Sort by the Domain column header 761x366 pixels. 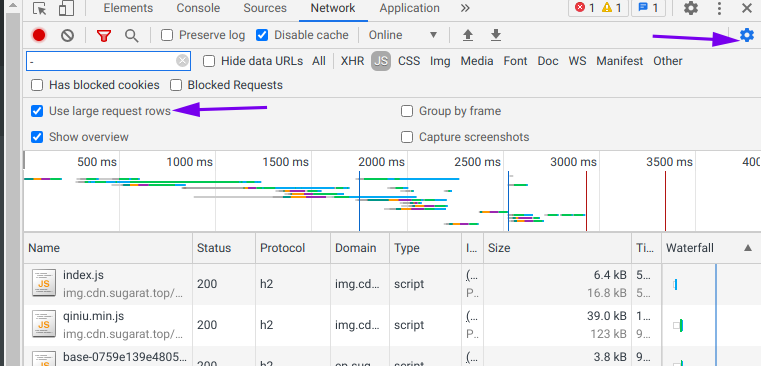click(x=360, y=248)
